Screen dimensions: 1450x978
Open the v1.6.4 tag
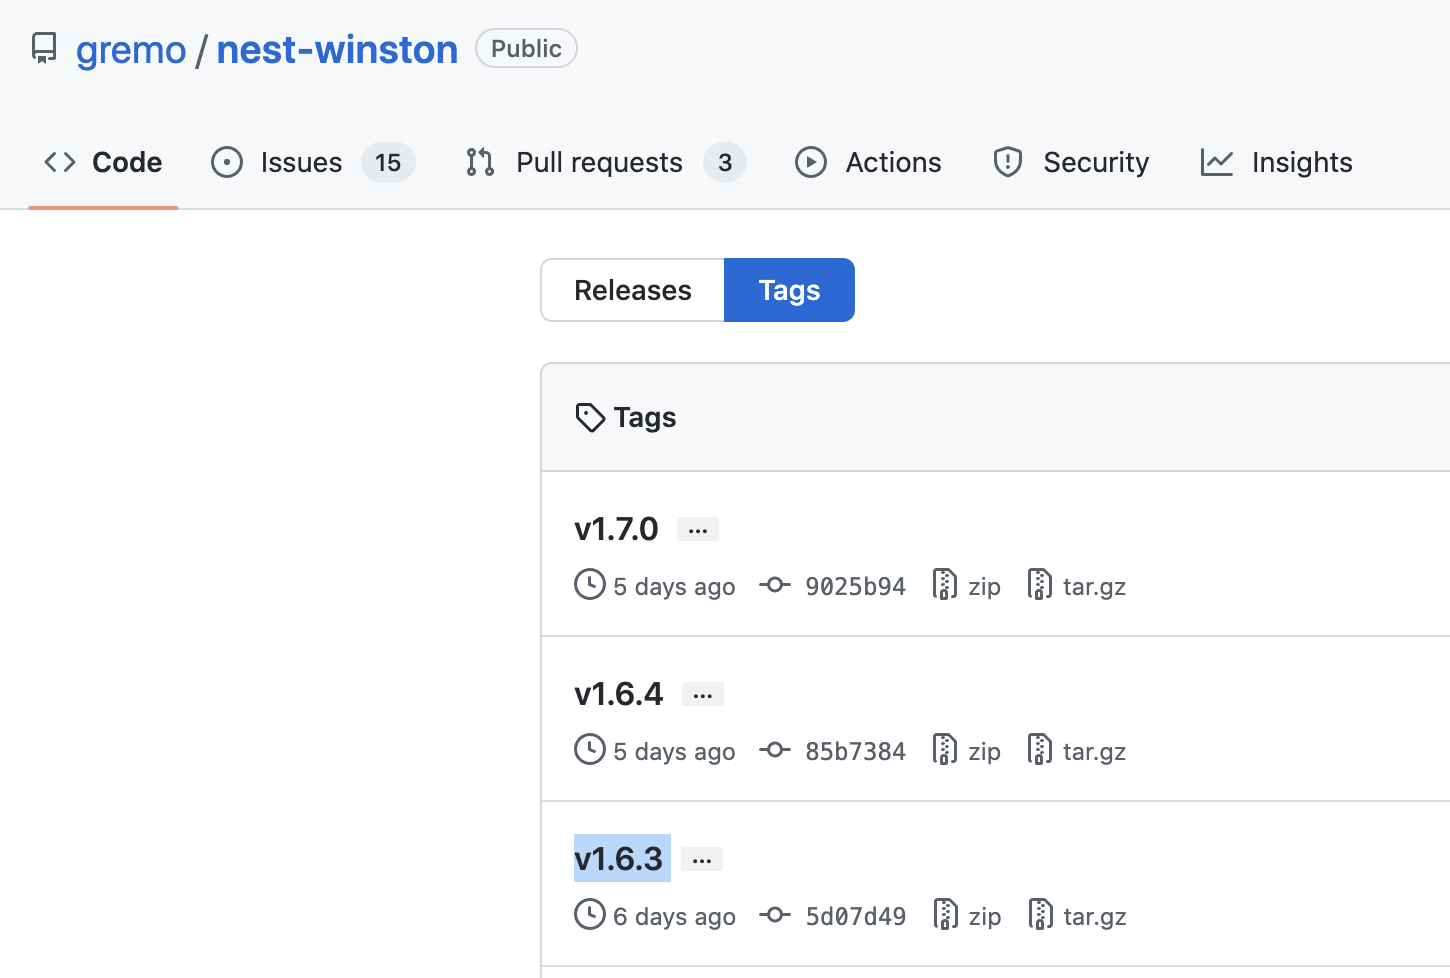point(619,693)
